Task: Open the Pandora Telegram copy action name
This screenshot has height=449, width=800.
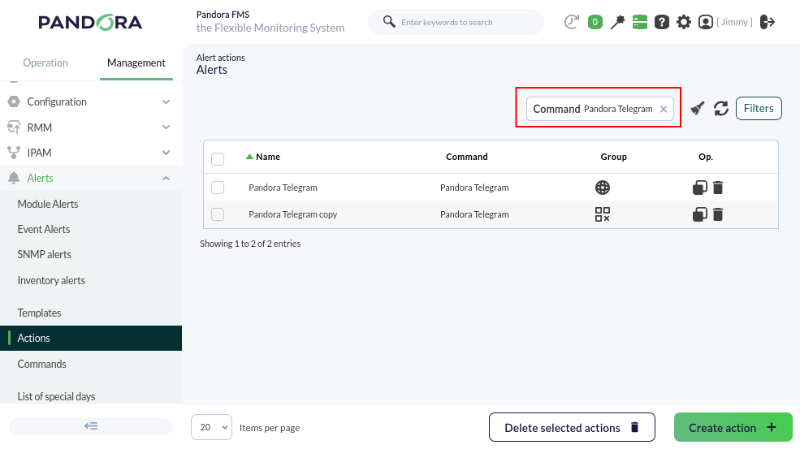Action: [293, 214]
